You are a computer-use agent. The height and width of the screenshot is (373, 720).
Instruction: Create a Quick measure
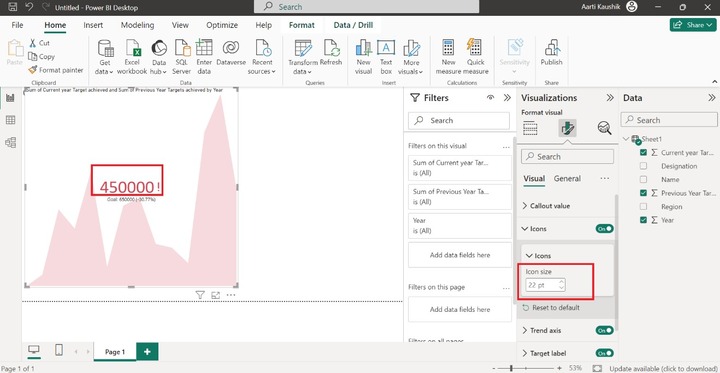pos(475,57)
